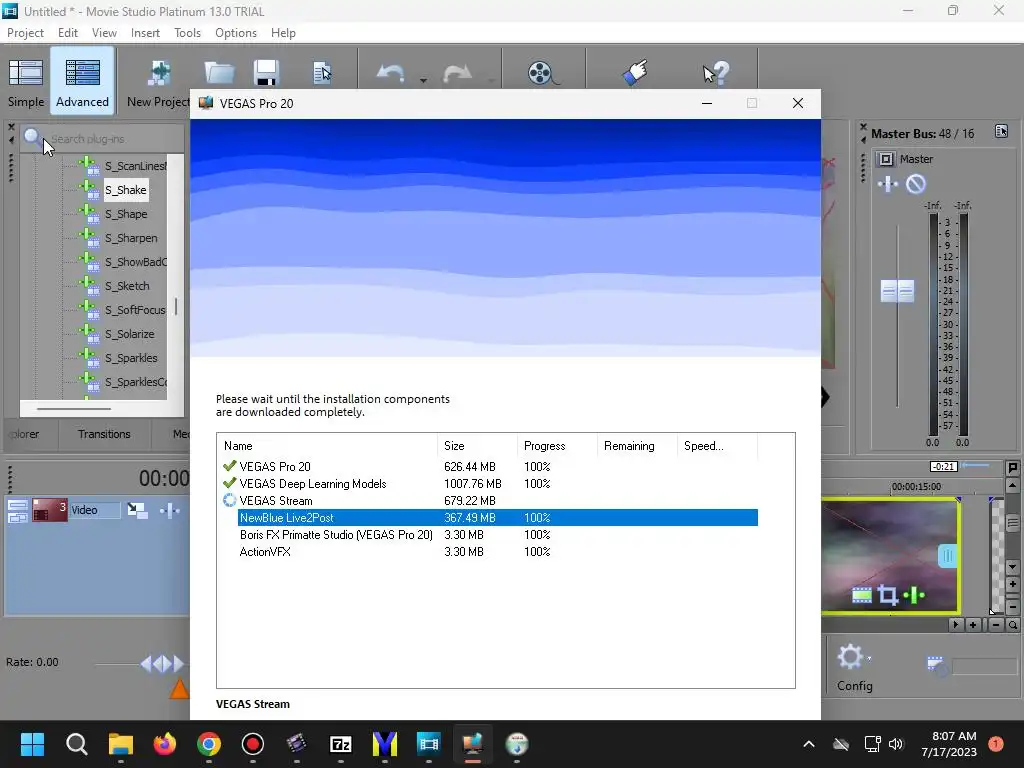Switch to the Explorer tab
This screenshot has width=1024, height=768.
point(26,434)
